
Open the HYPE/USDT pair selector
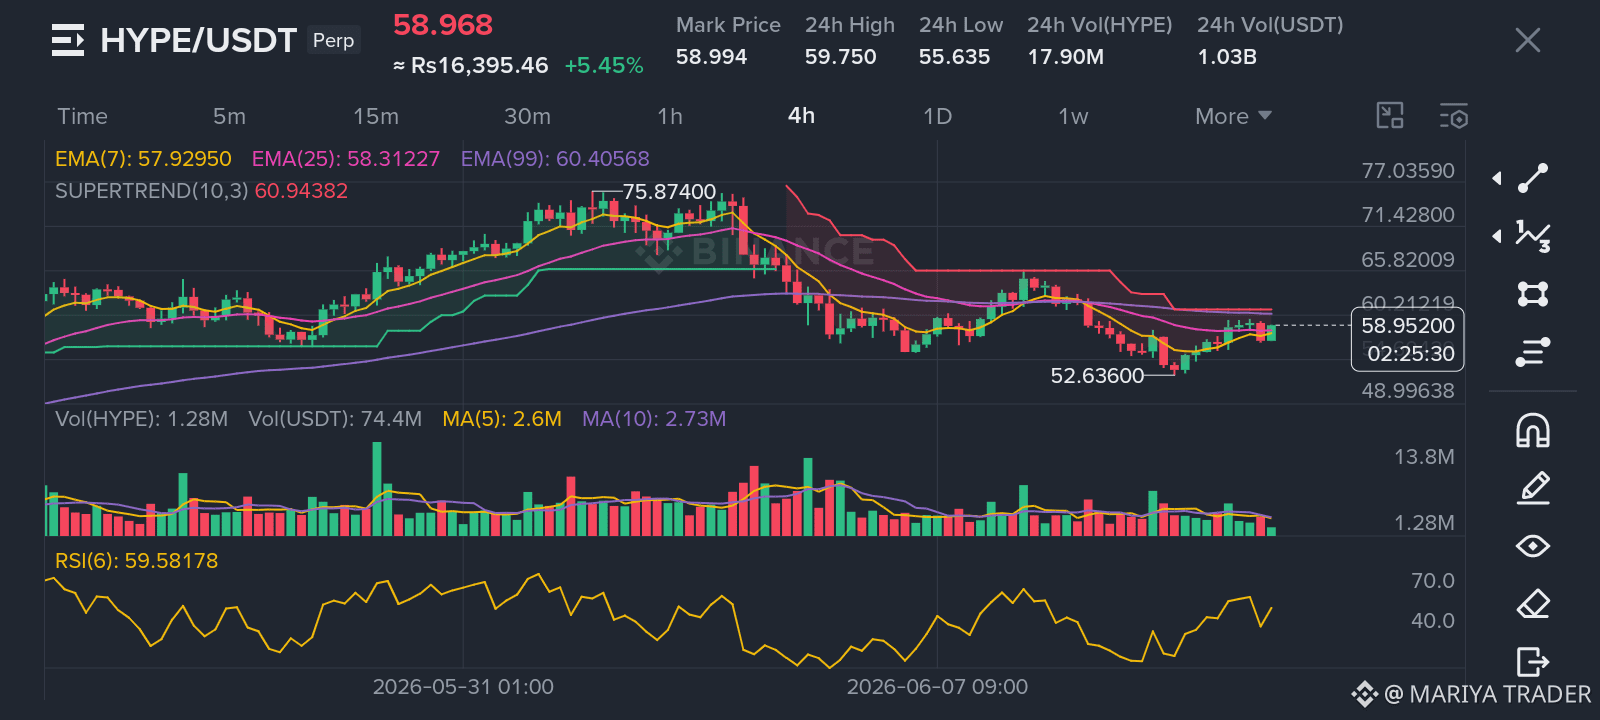coord(198,40)
